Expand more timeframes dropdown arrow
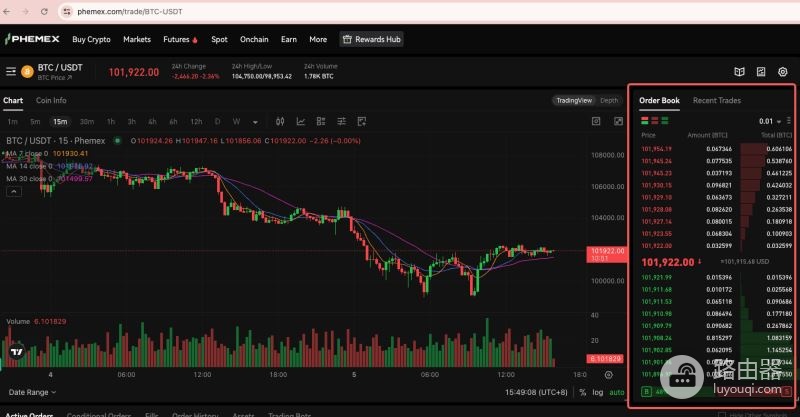This screenshot has width=800, height=417. click(255, 122)
